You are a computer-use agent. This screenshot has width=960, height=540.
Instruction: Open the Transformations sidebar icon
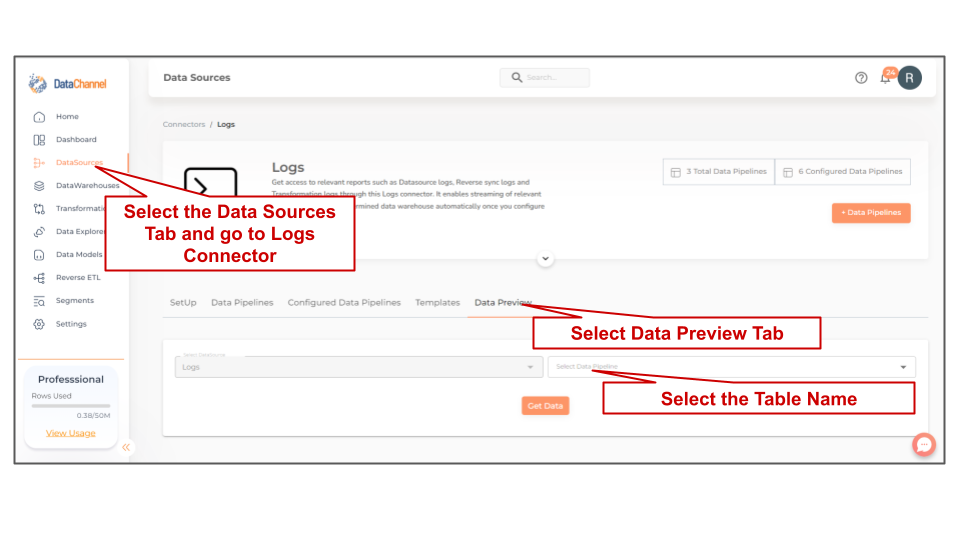click(x=39, y=209)
